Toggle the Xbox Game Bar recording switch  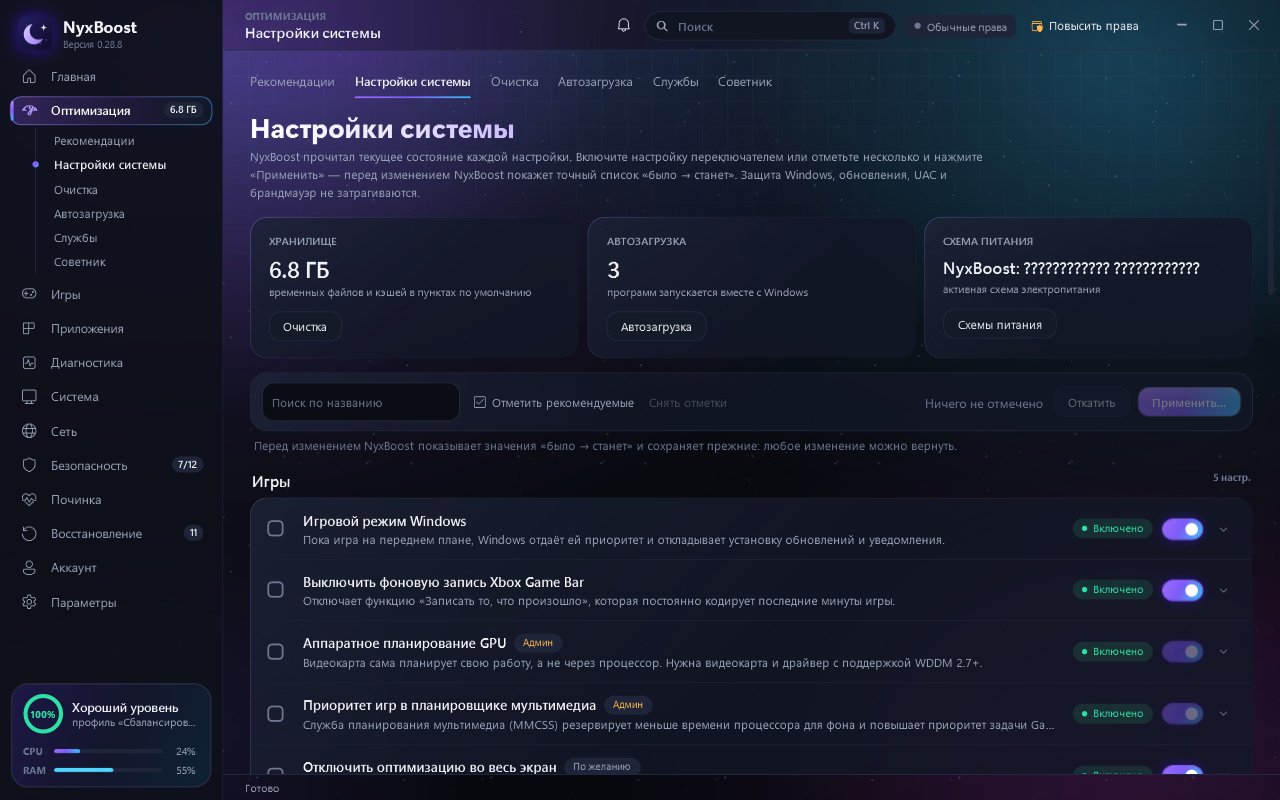coord(1182,590)
